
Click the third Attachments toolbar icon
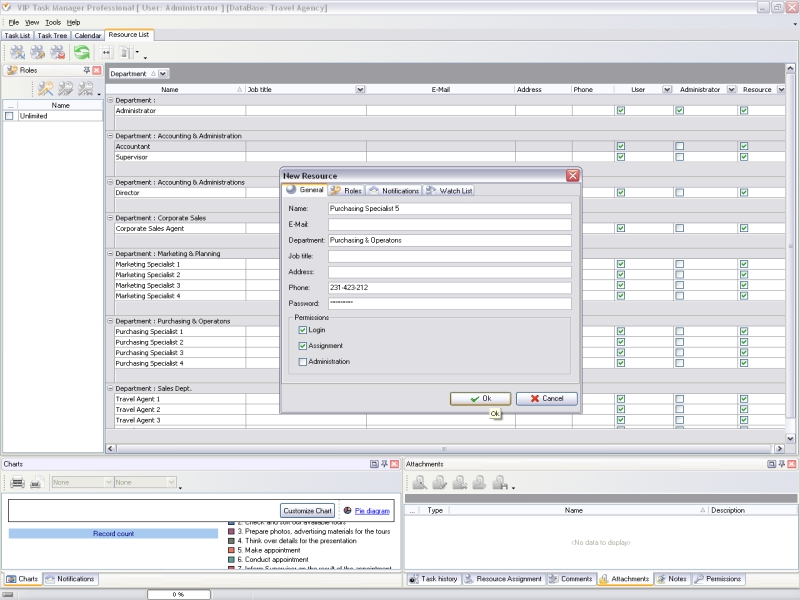pos(459,482)
